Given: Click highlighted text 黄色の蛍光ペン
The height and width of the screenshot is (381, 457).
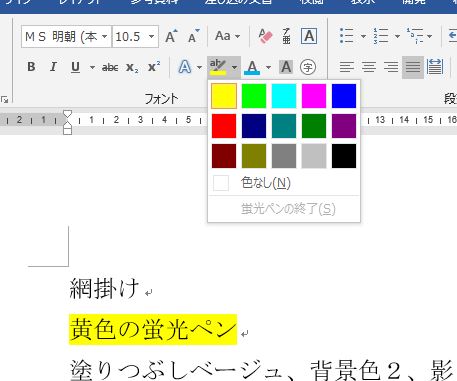Looking at the screenshot, I should (x=153, y=329).
